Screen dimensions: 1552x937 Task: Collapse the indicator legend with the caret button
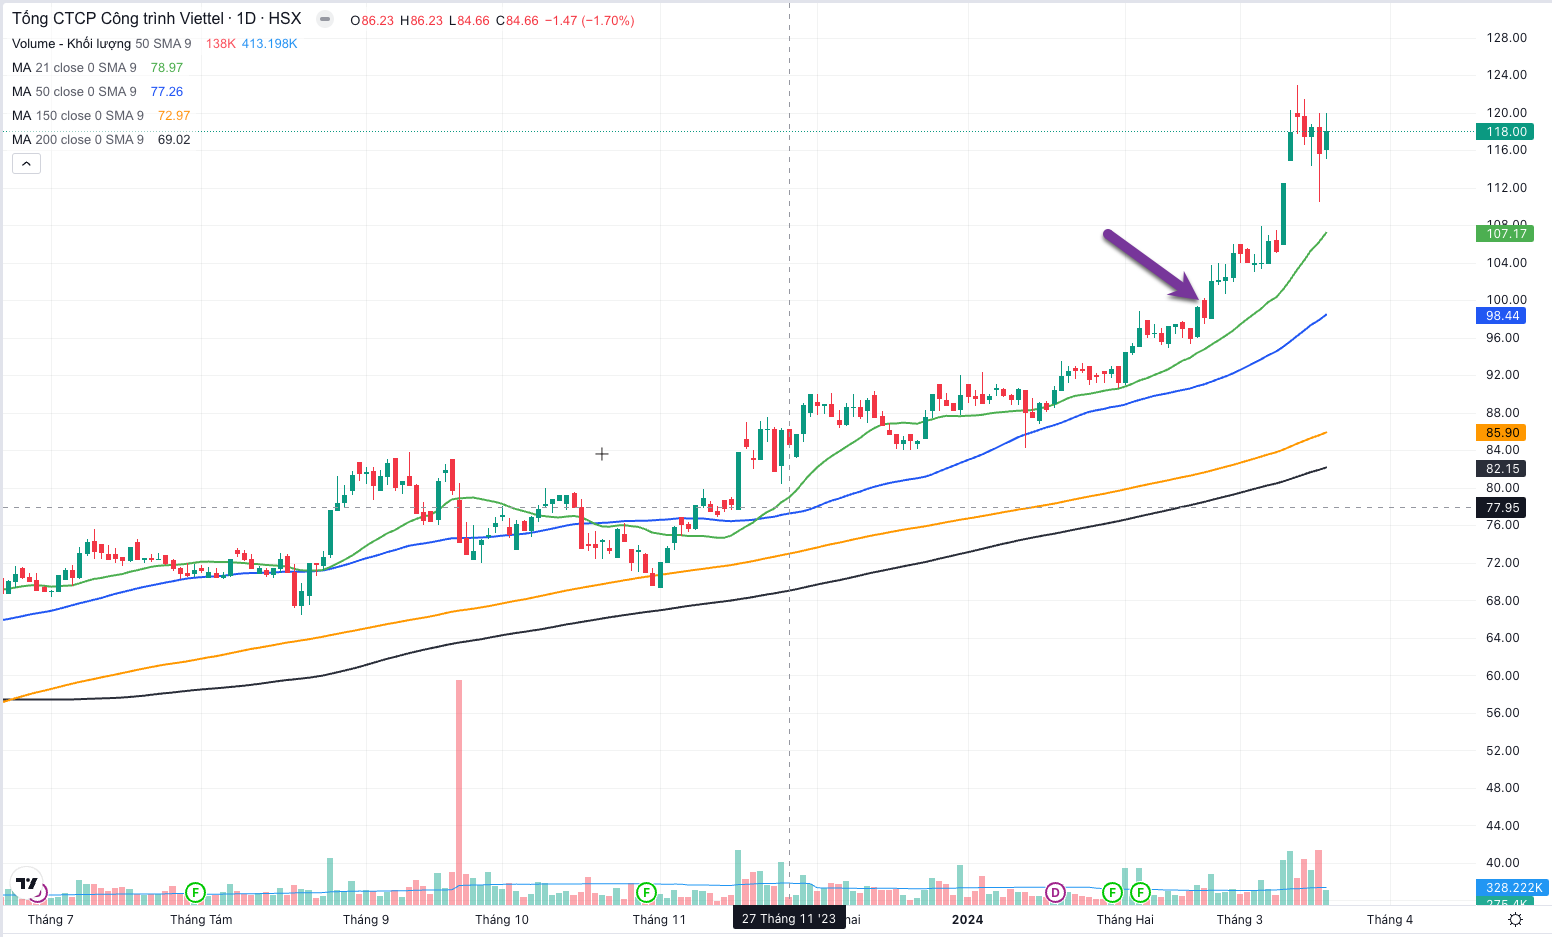click(x=26, y=164)
